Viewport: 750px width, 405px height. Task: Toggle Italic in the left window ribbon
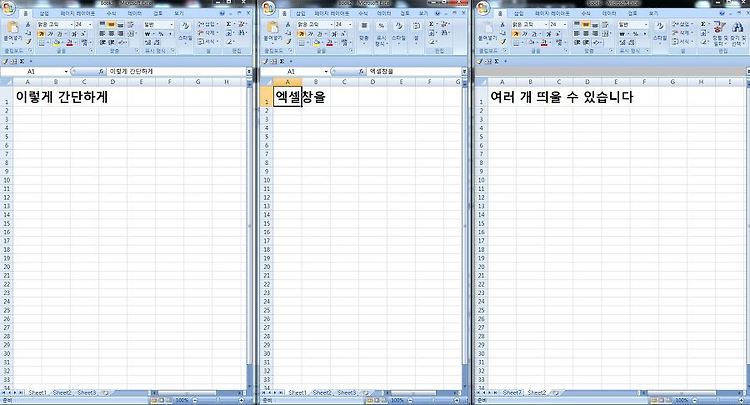[50, 33]
